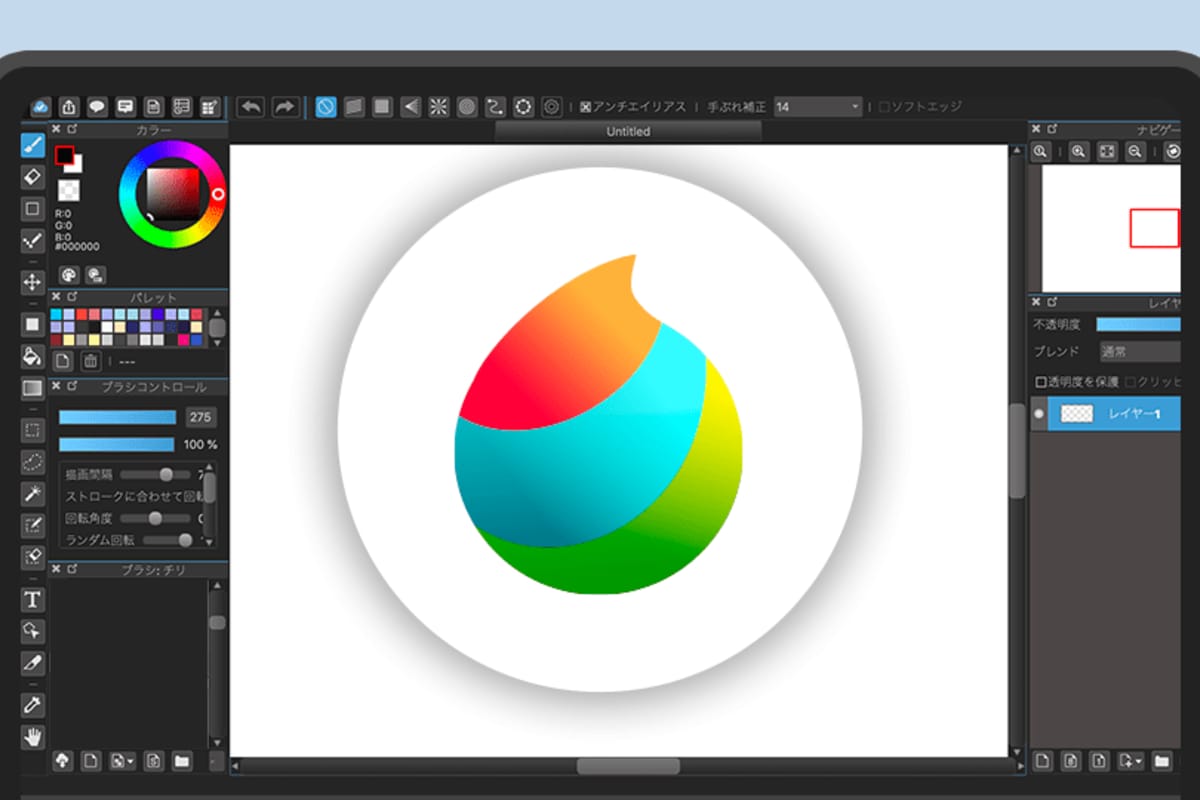Select the Eraser tool
Image resolution: width=1200 pixels, height=800 pixels.
[x=33, y=176]
